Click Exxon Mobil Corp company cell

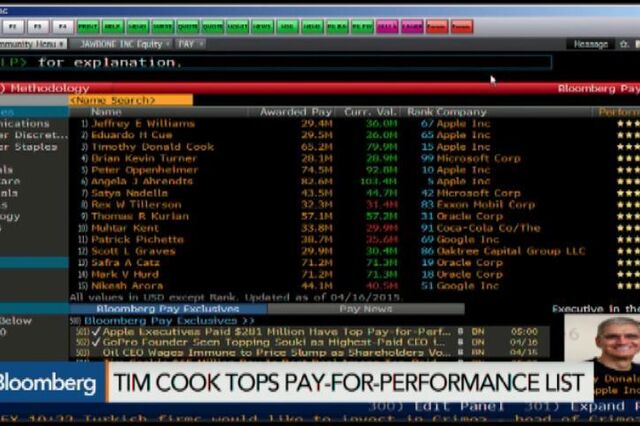point(486,204)
